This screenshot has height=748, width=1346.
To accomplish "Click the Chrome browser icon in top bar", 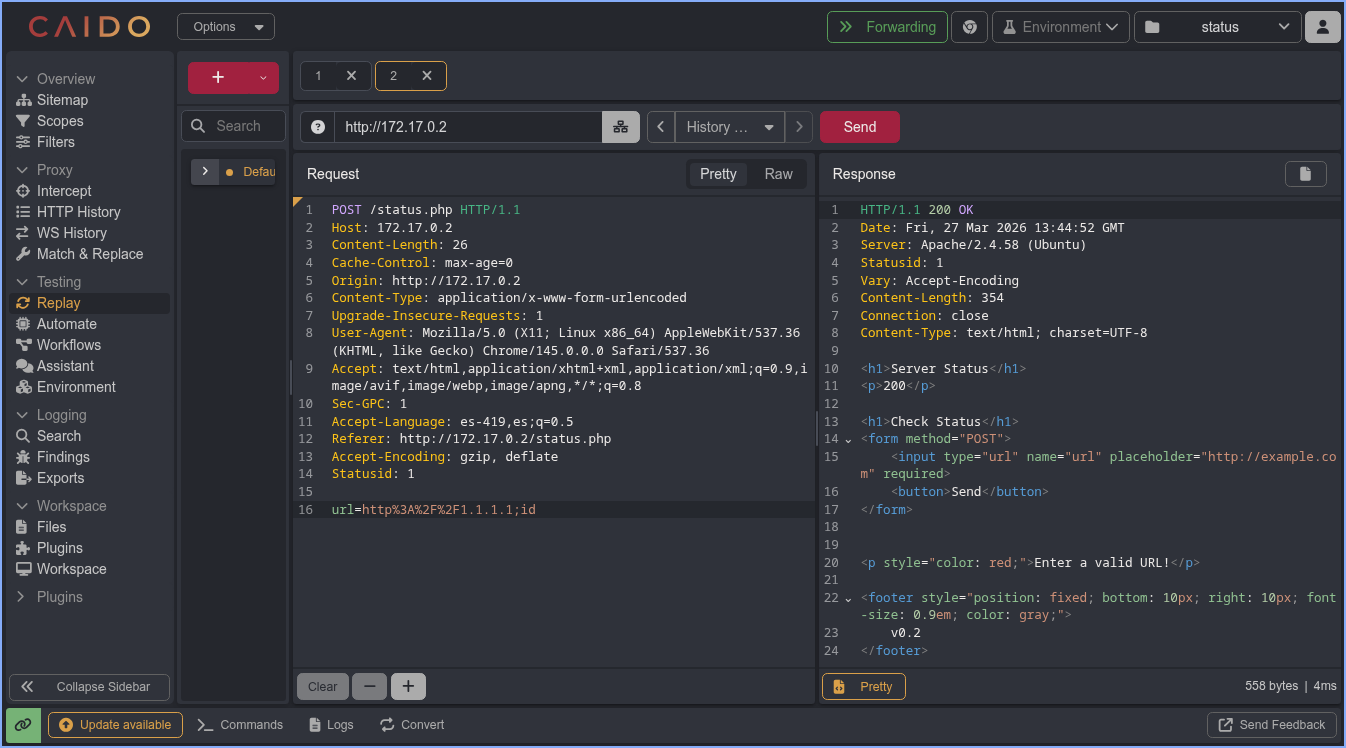I will (969, 27).
